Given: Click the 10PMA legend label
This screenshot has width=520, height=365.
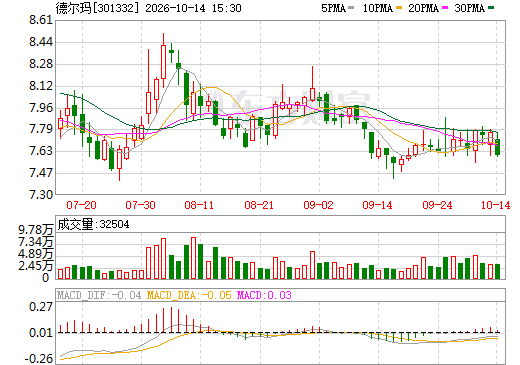Looking at the screenshot, I should tap(378, 8).
